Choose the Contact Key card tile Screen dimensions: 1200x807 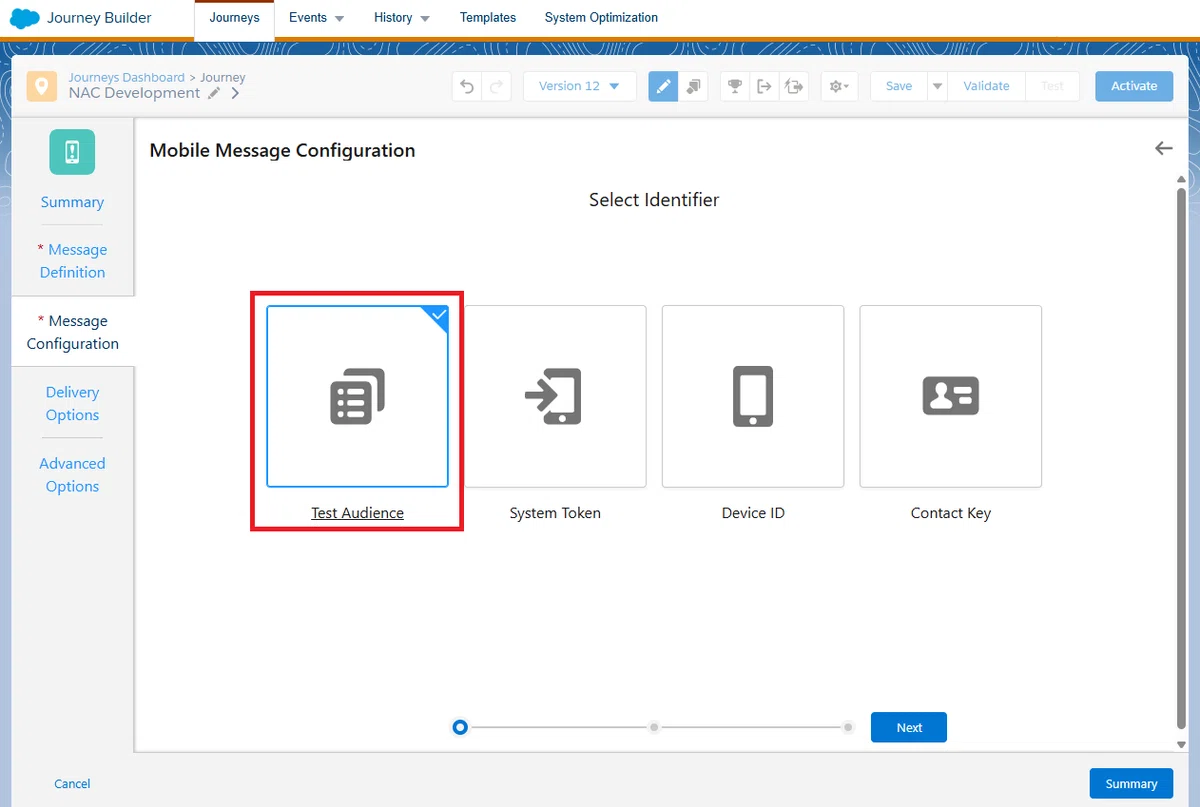tap(951, 396)
